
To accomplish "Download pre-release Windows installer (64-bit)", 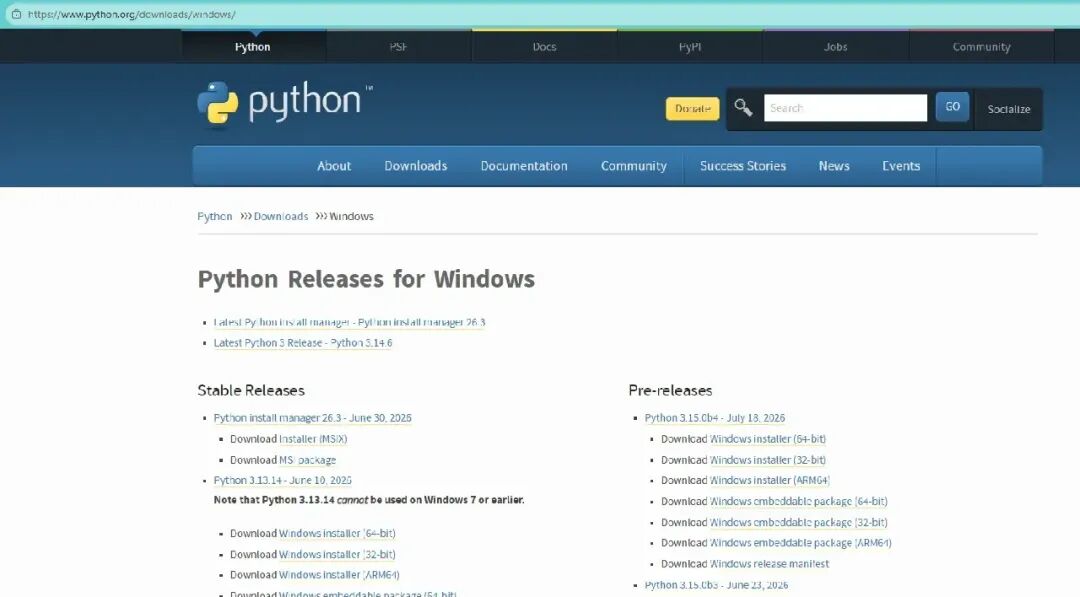I will 768,439.
